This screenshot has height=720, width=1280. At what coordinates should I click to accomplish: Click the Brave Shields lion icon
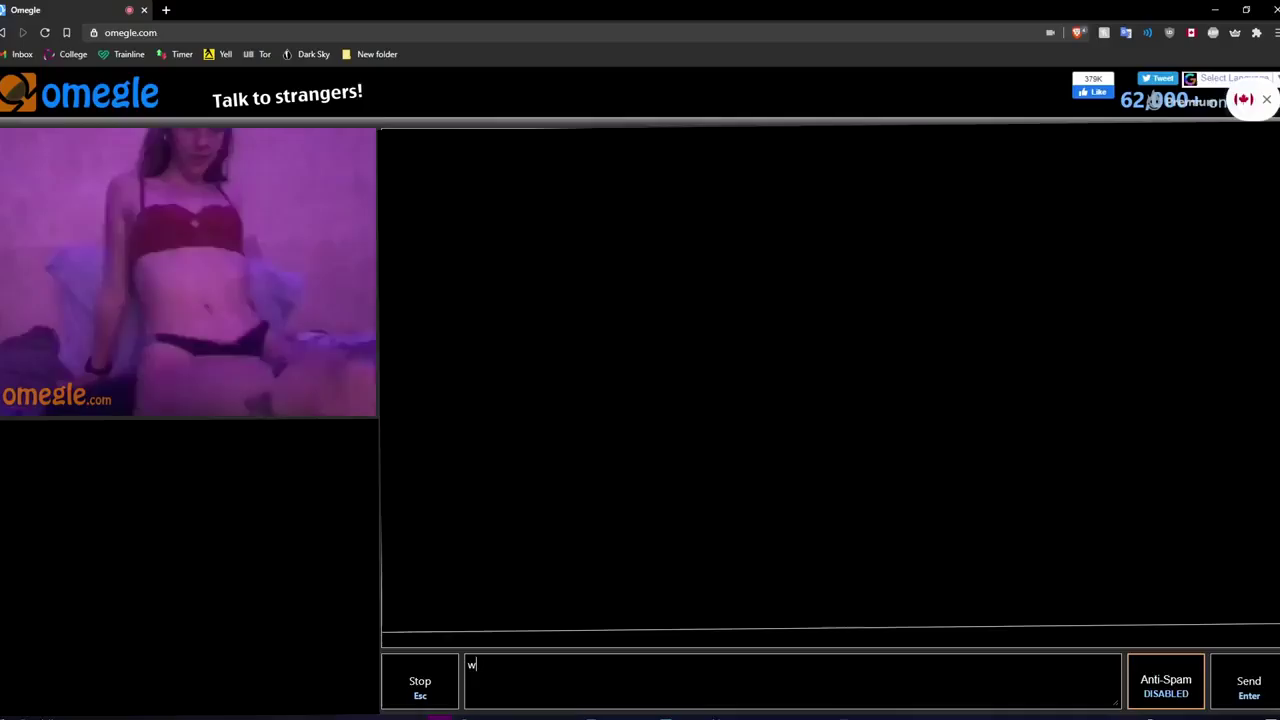click(x=1078, y=33)
